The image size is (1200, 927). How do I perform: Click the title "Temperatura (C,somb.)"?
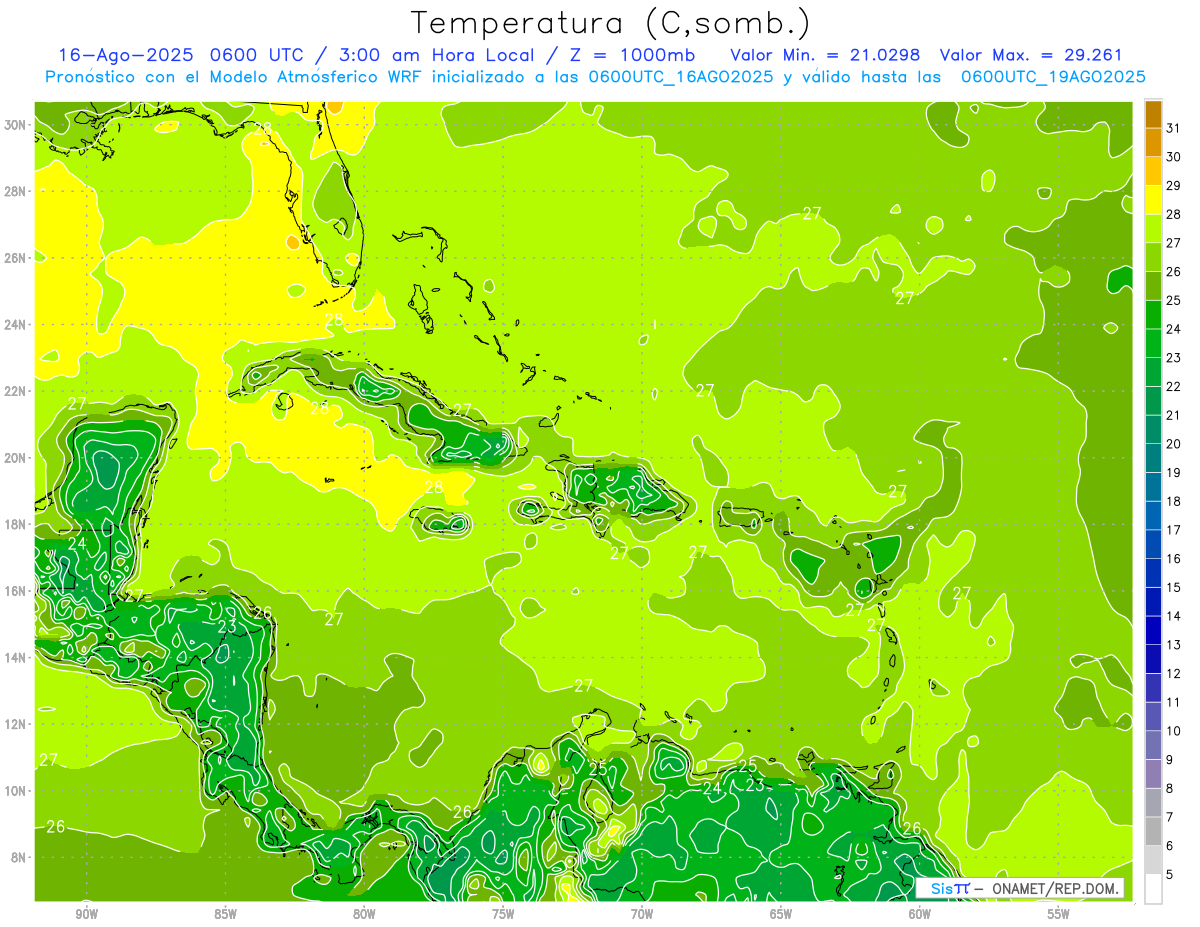click(x=611, y=24)
